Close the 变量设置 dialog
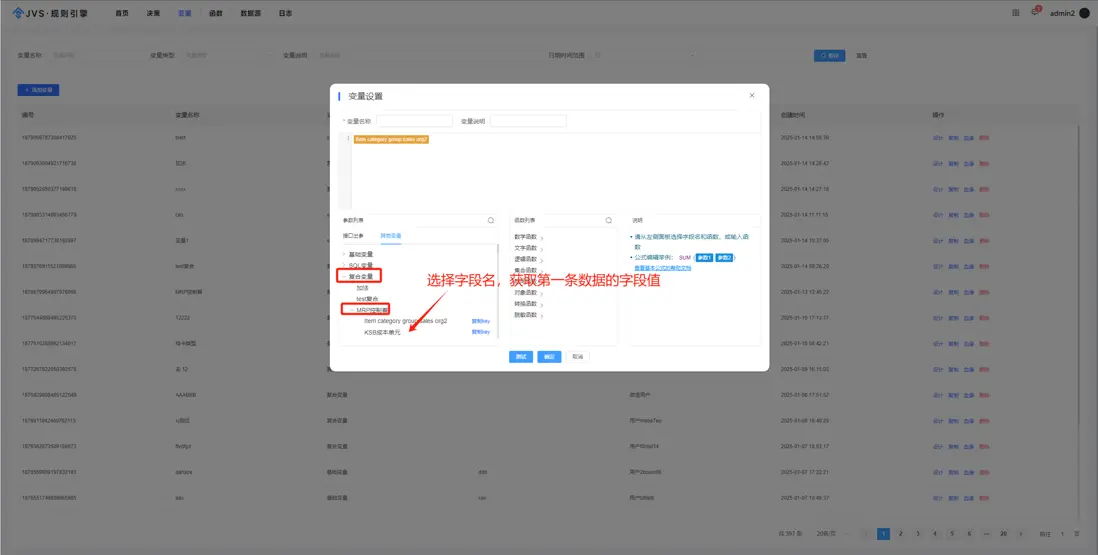The width and height of the screenshot is (1098, 555). click(x=752, y=95)
